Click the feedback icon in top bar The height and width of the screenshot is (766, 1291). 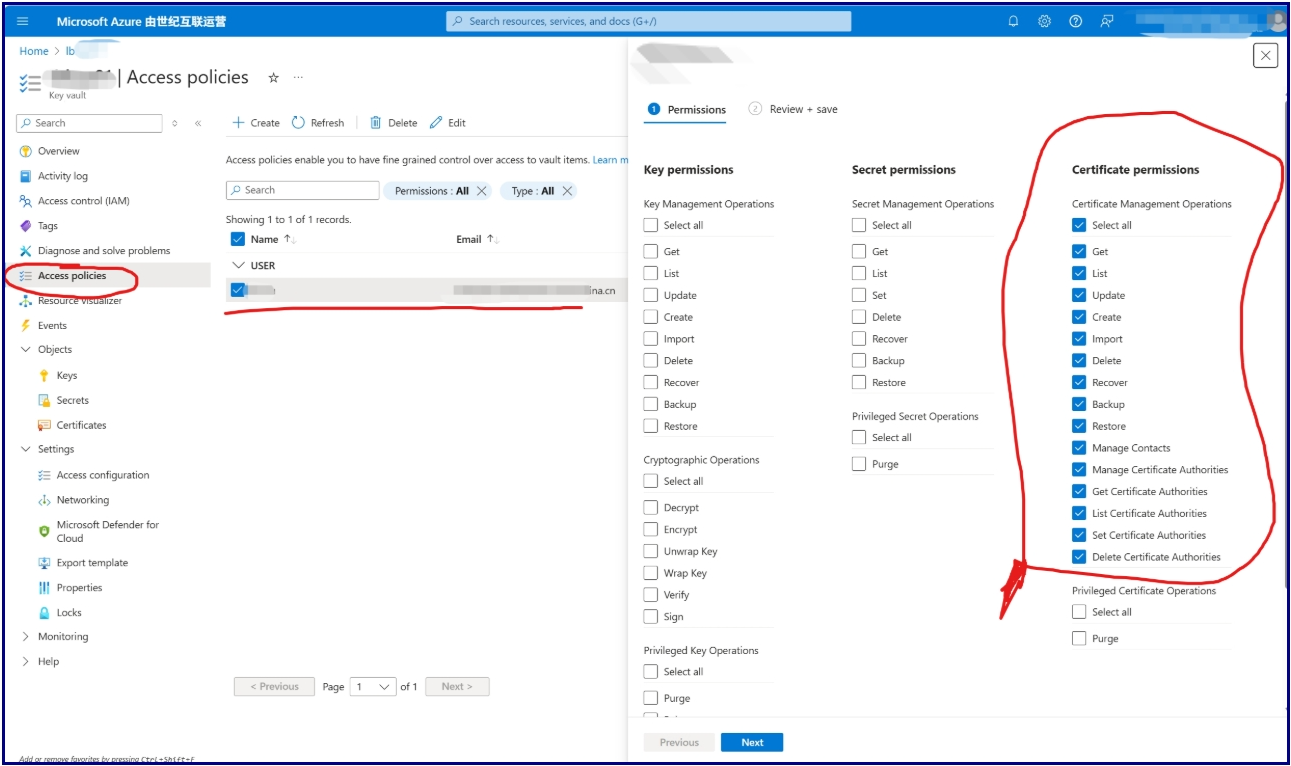1107,21
